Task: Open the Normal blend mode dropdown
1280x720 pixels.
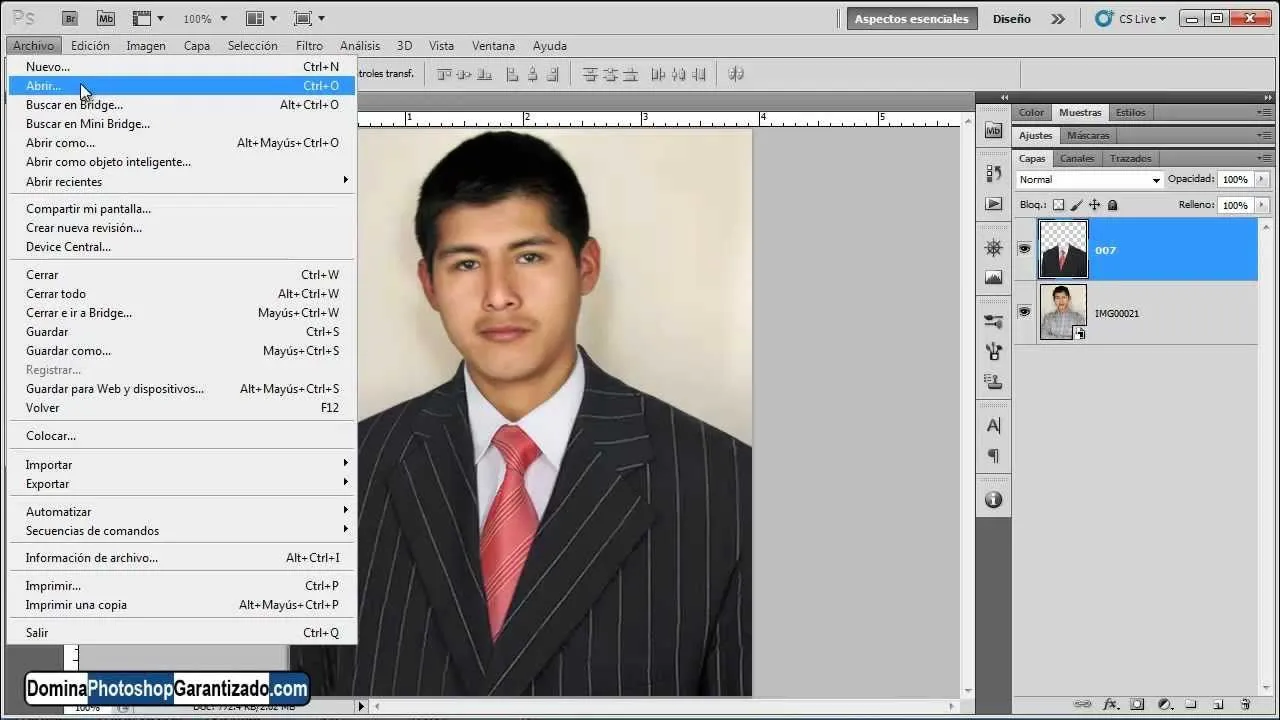Action: click(1089, 180)
